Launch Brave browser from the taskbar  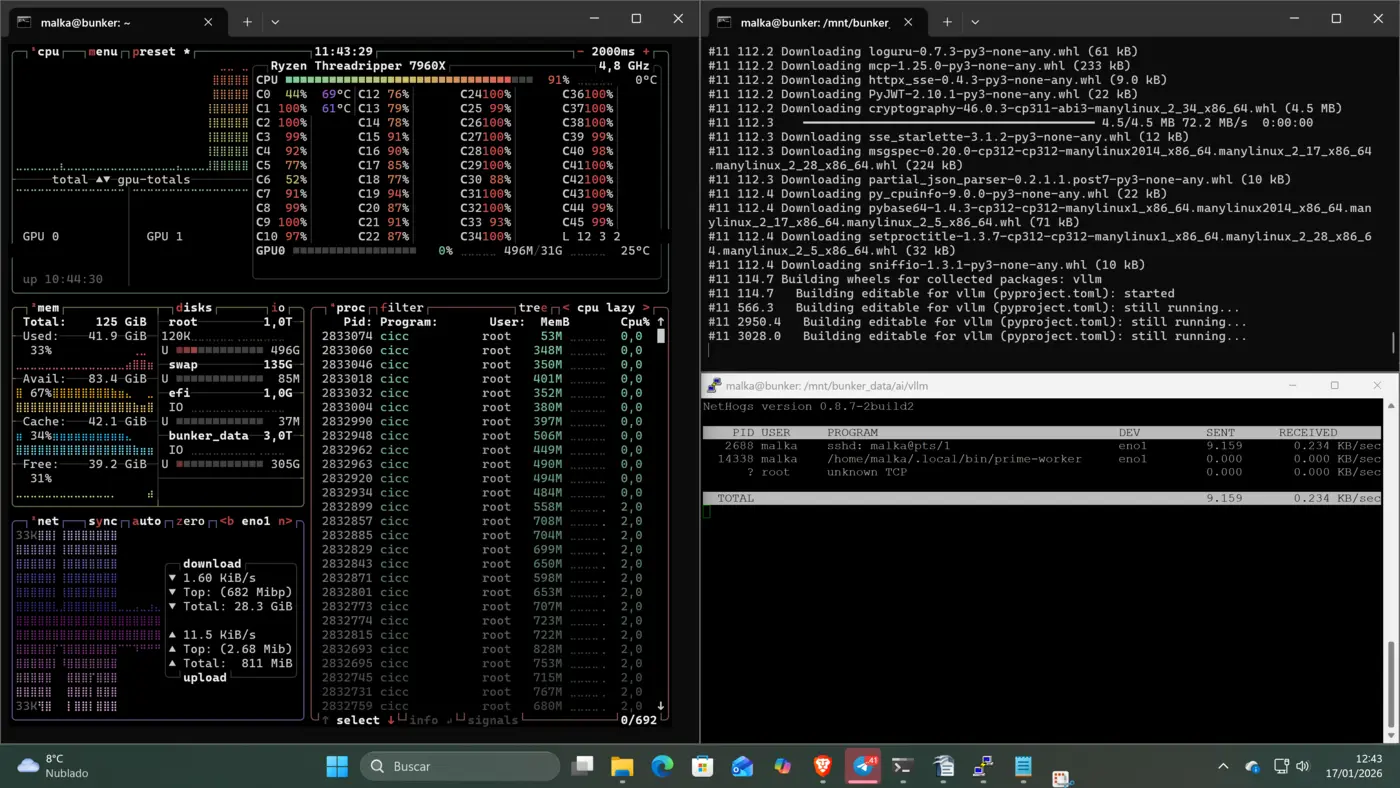click(x=822, y=766)
